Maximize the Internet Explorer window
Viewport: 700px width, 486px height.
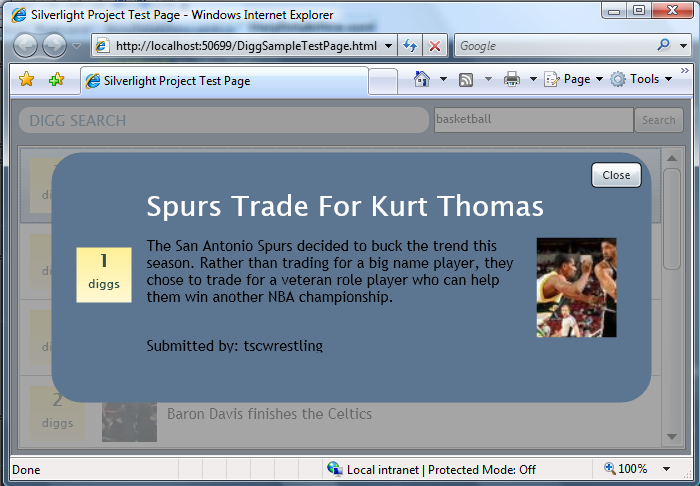point(639,11)
